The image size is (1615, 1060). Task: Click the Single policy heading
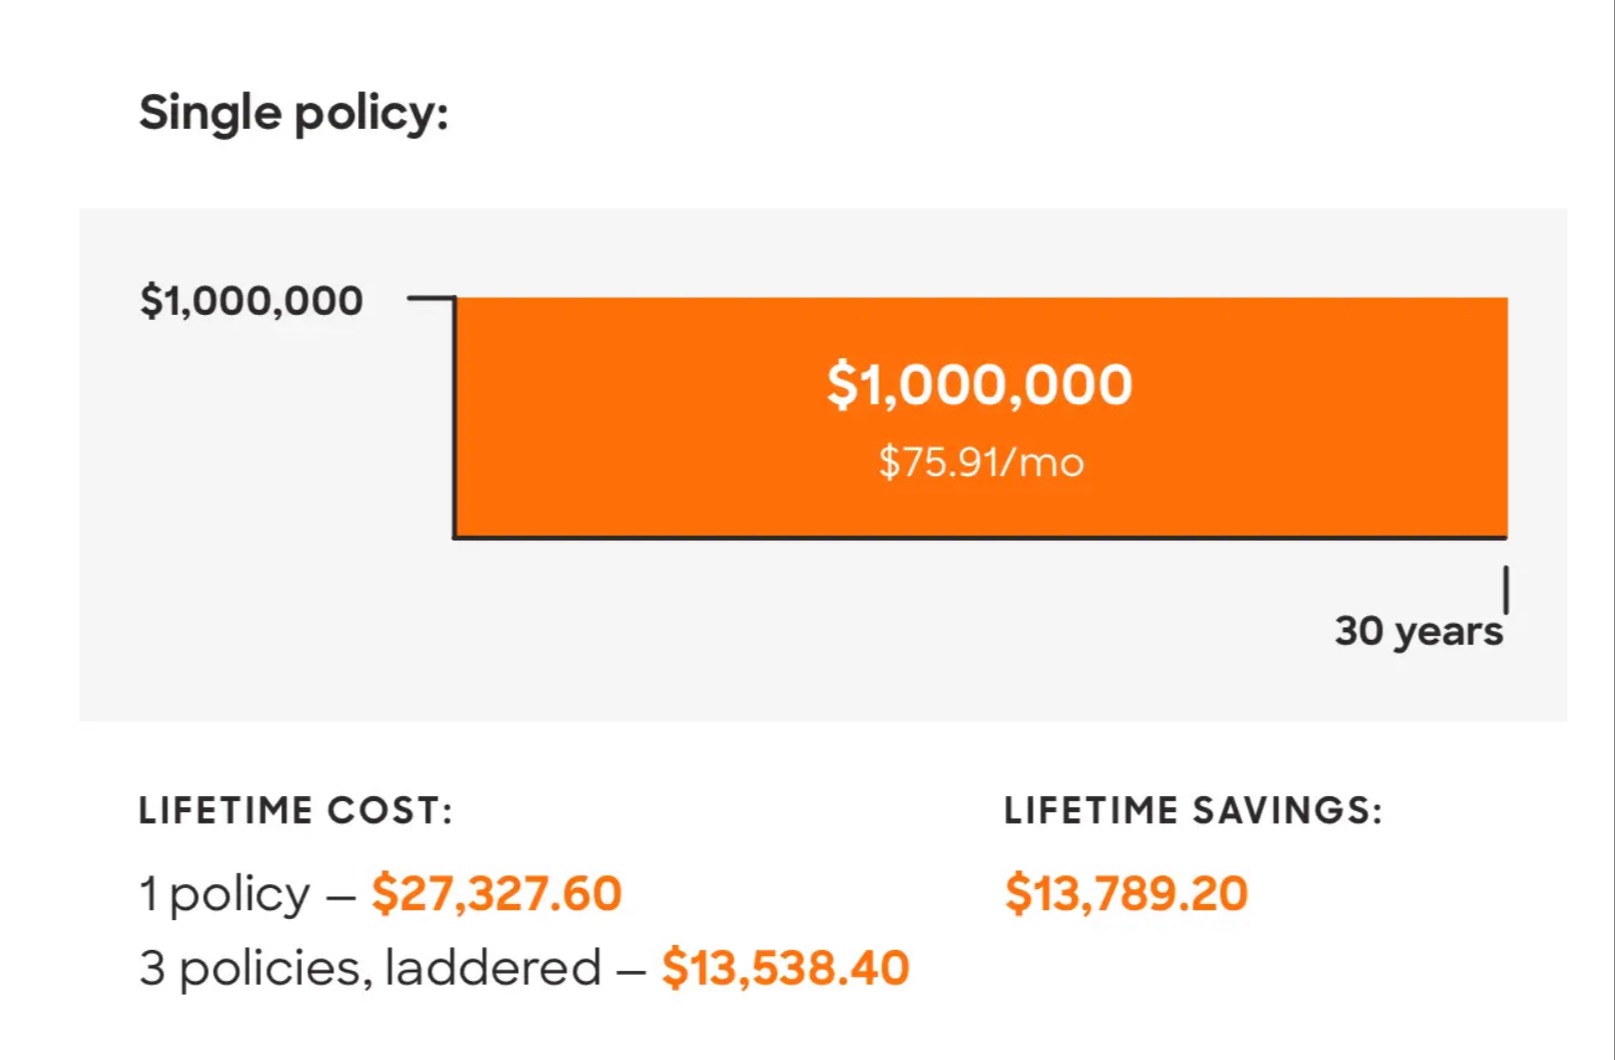click(x=293, y=113)
